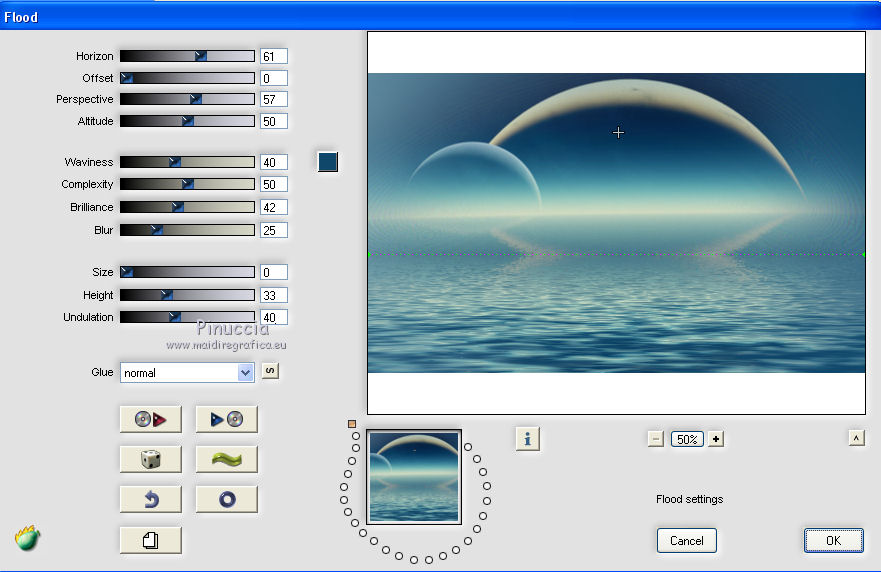Open the Glue mode dropdown
This screenshot has width=881, height=572.
pyautogui.click(x=187, y=373)
